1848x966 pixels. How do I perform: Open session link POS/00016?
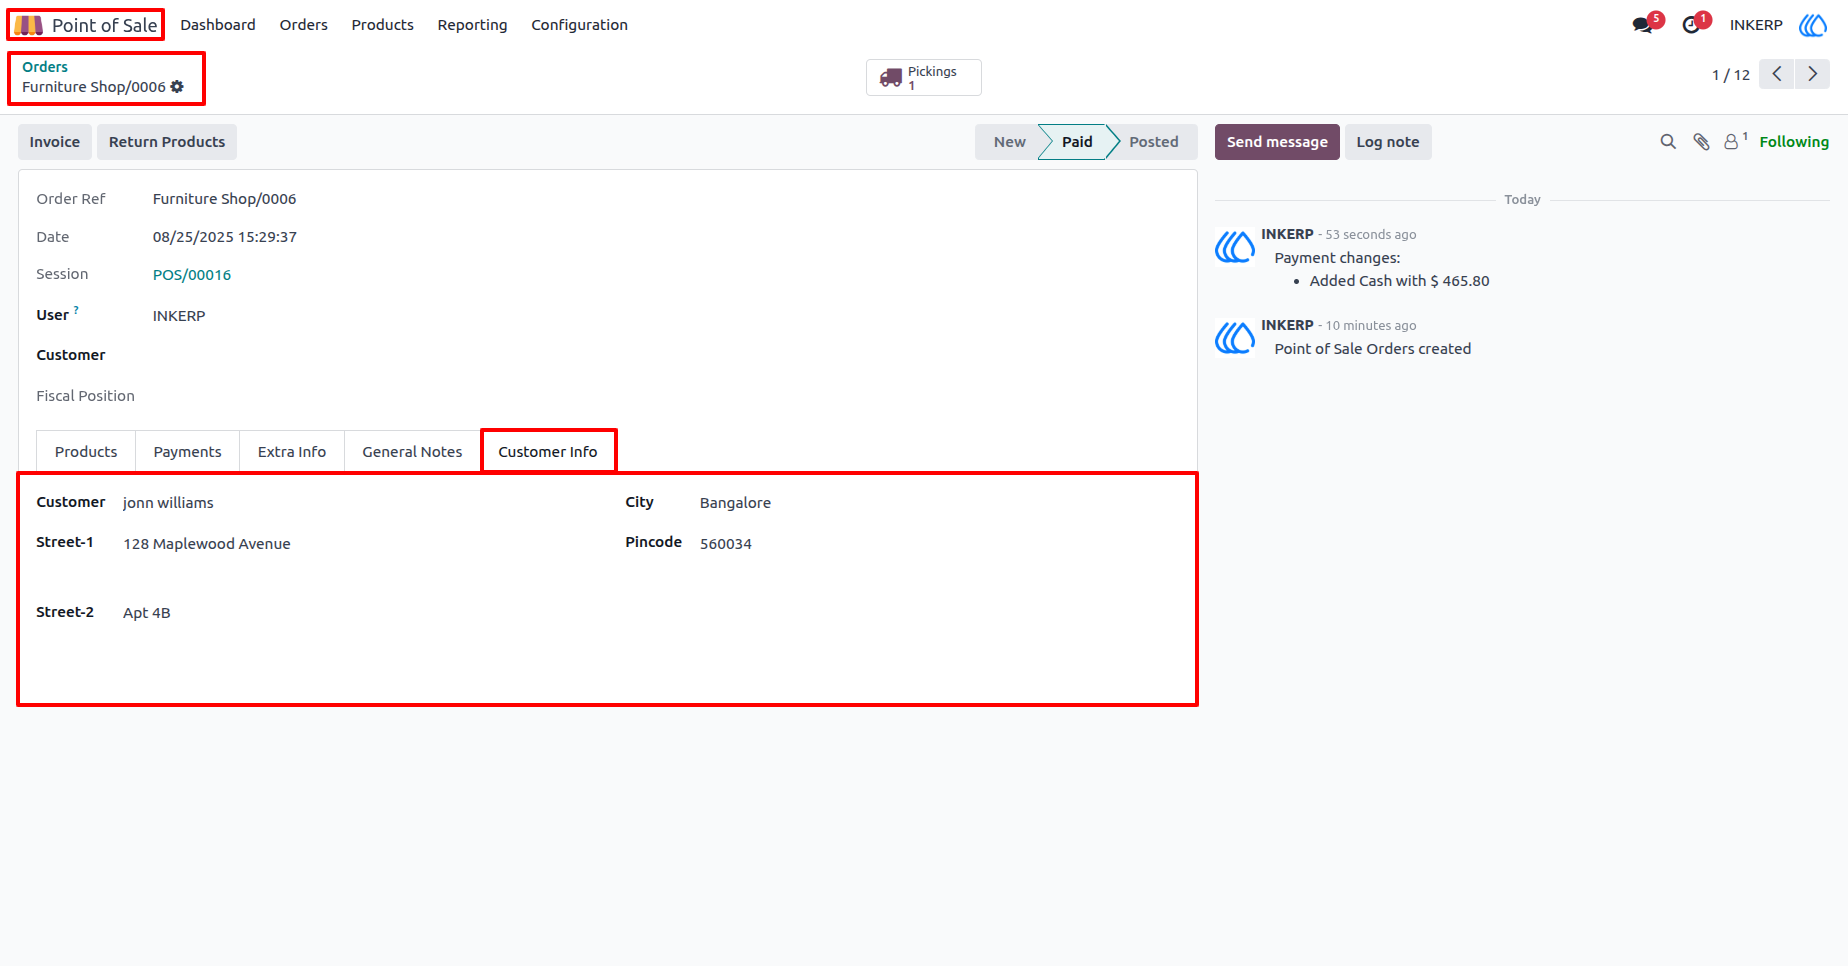point(192,275)
